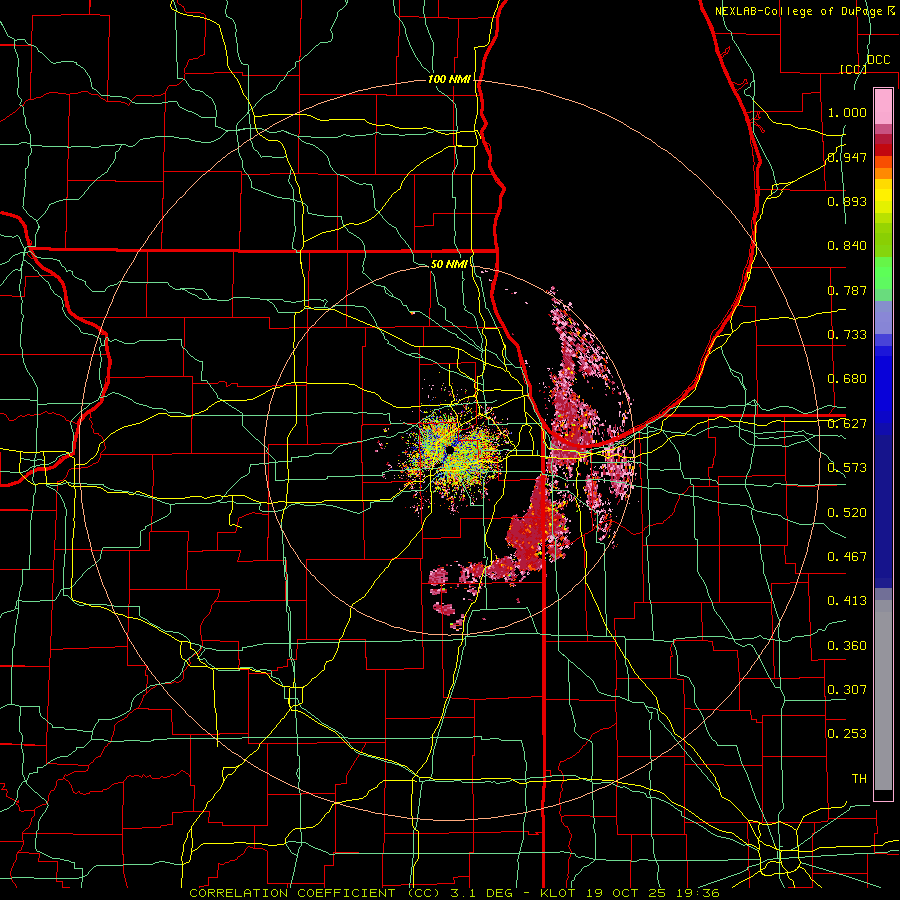Click the KLOT radar site identifier
900x900 pixels.
click(558, 893)
